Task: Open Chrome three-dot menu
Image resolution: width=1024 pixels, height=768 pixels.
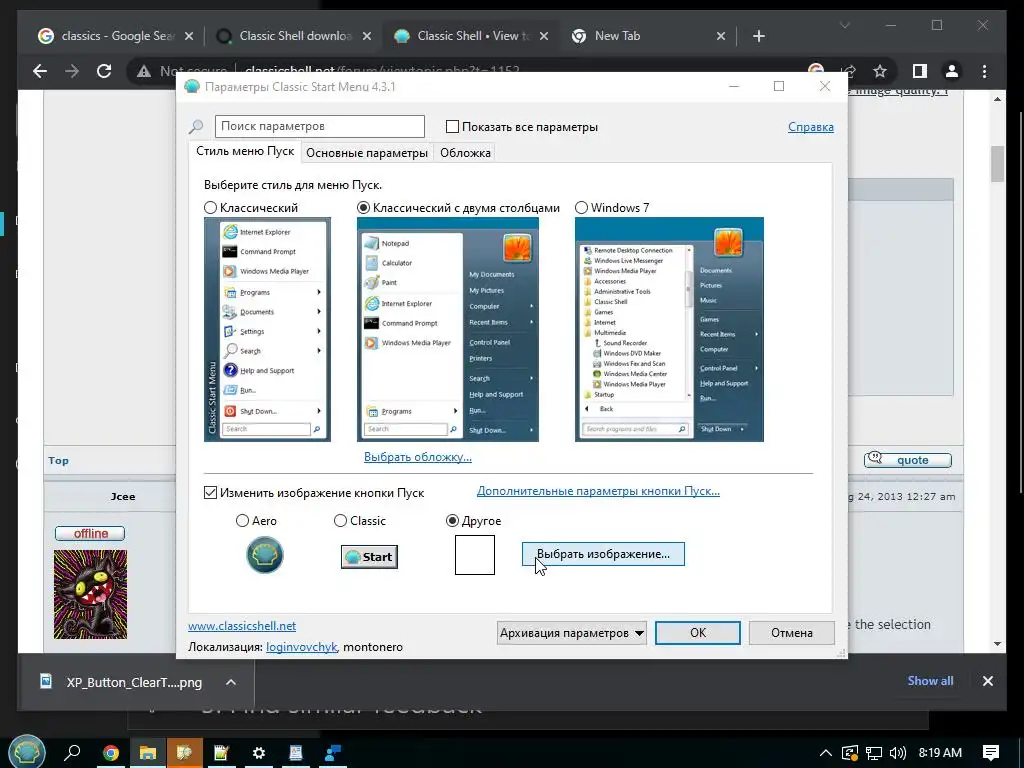Action: tap(984, 71)
